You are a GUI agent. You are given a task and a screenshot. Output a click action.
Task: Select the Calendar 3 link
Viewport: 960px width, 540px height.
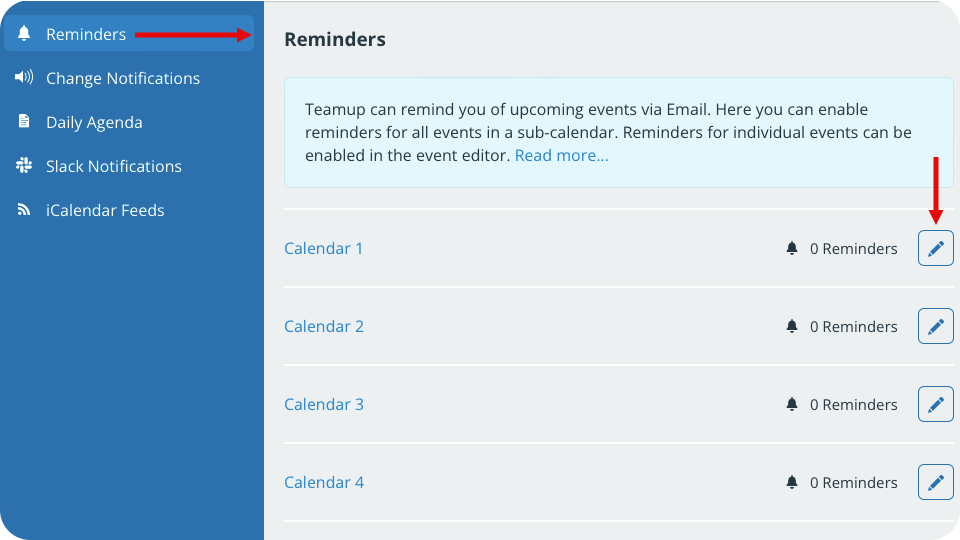(324, 404)
